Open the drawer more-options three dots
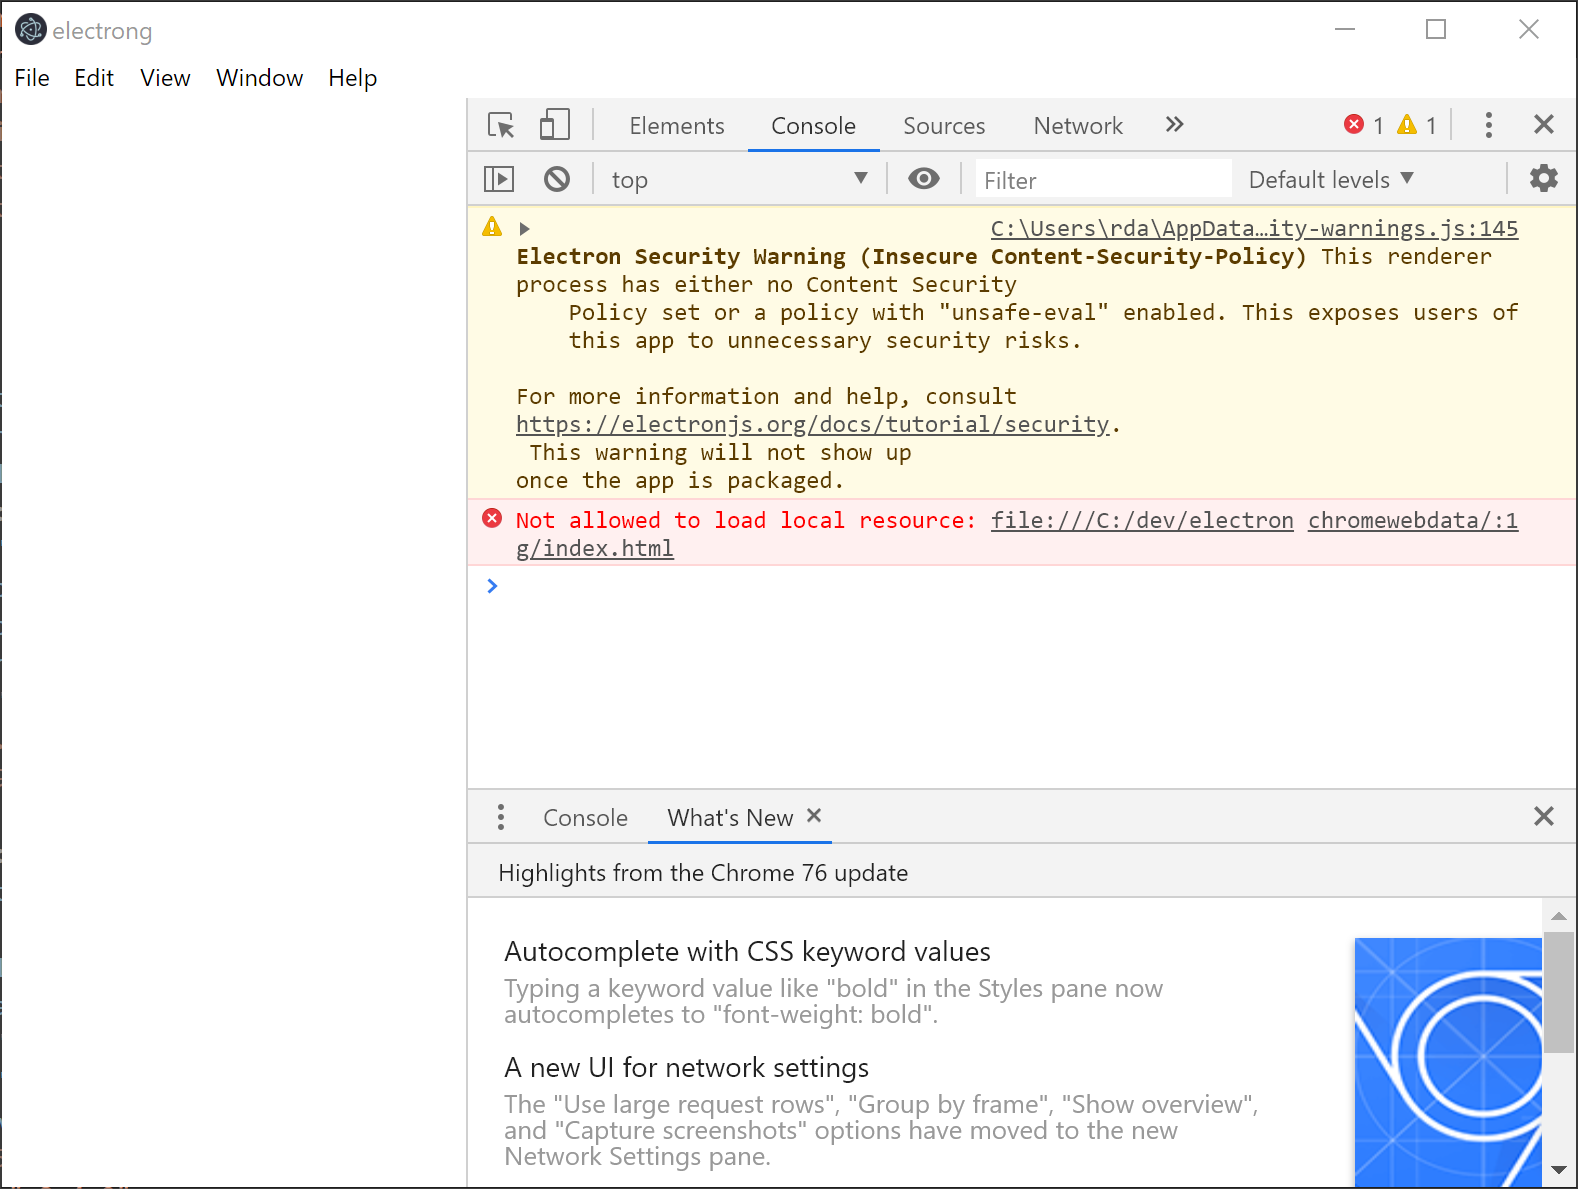This screenshot has width=1578, height=1189. coord(501,817)
